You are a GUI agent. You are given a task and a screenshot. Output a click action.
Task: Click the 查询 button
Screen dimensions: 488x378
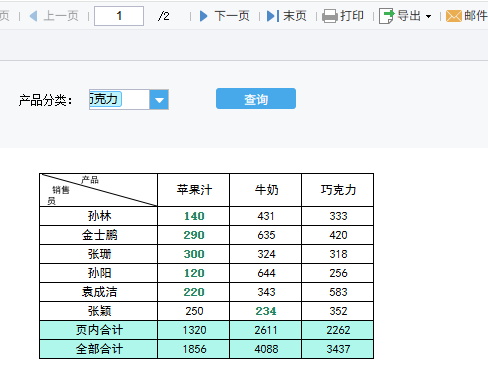256,99
